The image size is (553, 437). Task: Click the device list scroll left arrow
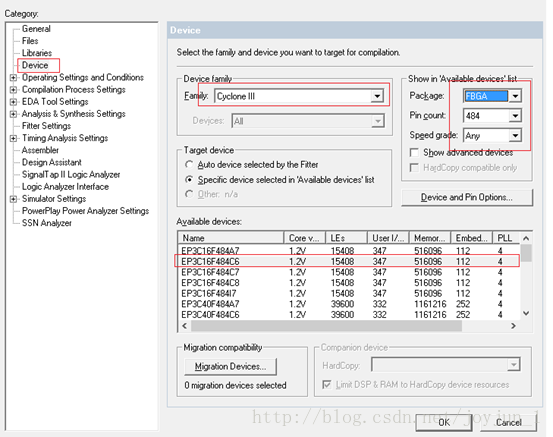coord(185,326)
